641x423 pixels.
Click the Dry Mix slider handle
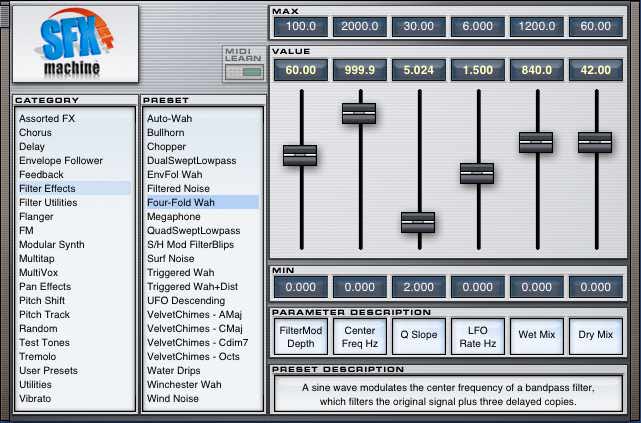(595, 142)
